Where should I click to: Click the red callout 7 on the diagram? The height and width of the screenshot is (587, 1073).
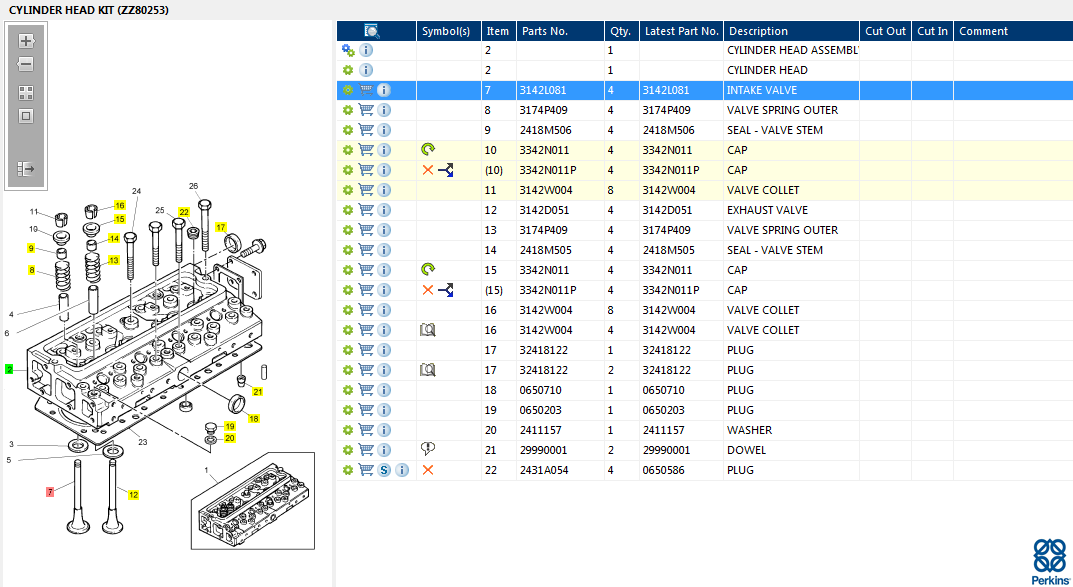(49, 492)
